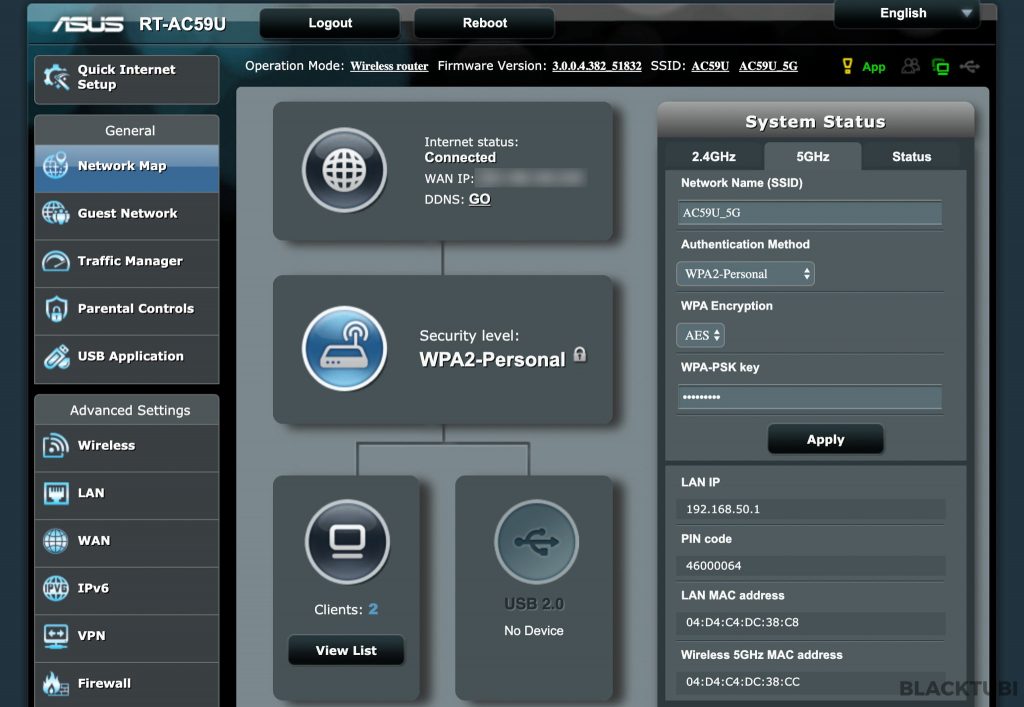
Task: Click the Network Map globe pin icon
Action: [x=56, y=165]
